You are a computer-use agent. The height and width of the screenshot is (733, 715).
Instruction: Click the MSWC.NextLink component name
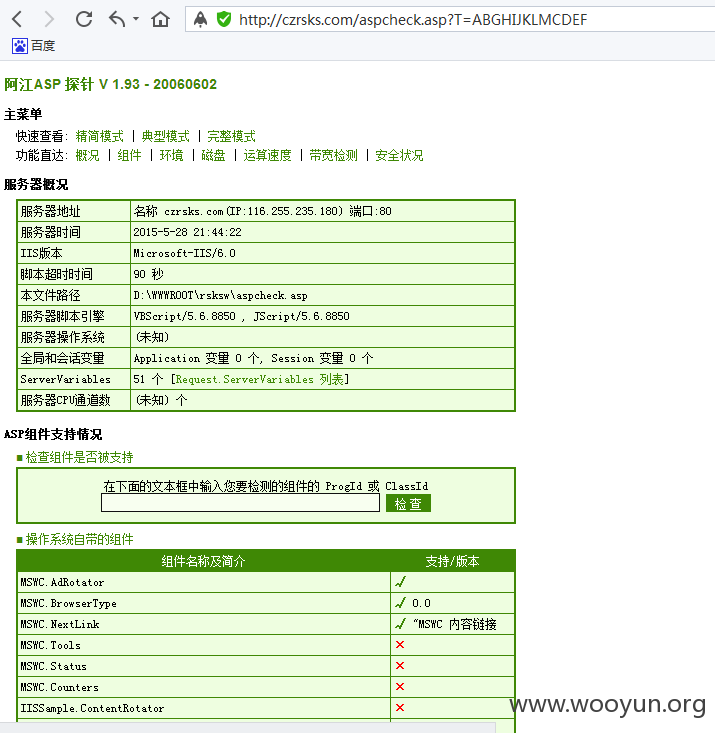click(x=60, y=624)
